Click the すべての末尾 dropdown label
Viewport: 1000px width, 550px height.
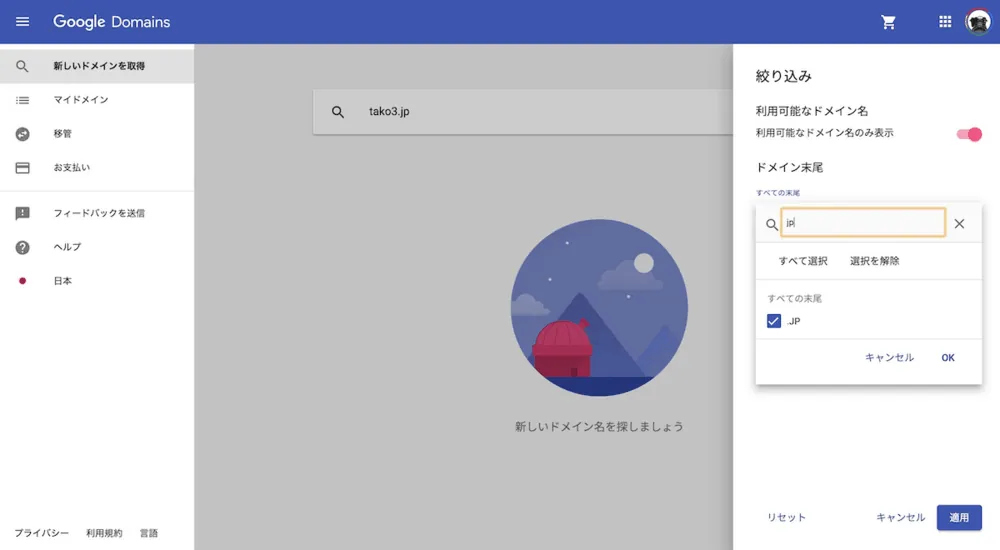777,193
